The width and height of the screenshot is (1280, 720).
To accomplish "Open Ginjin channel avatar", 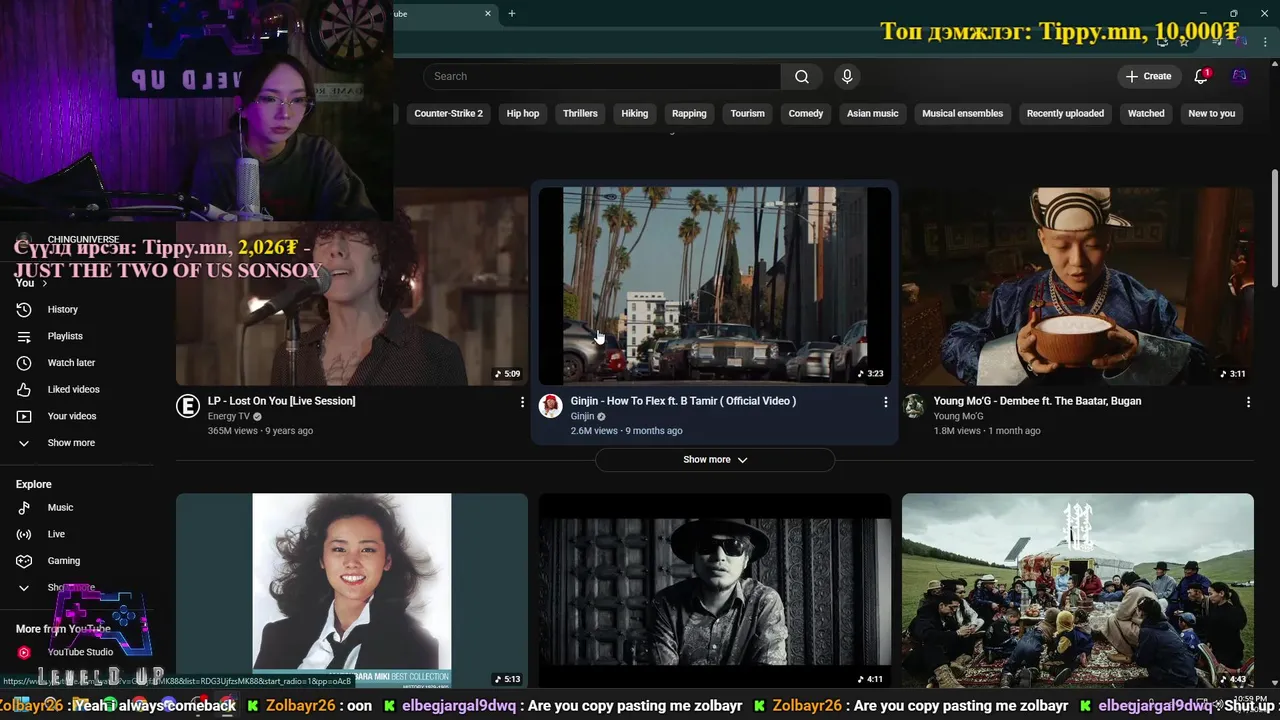I will coord(550,405).
